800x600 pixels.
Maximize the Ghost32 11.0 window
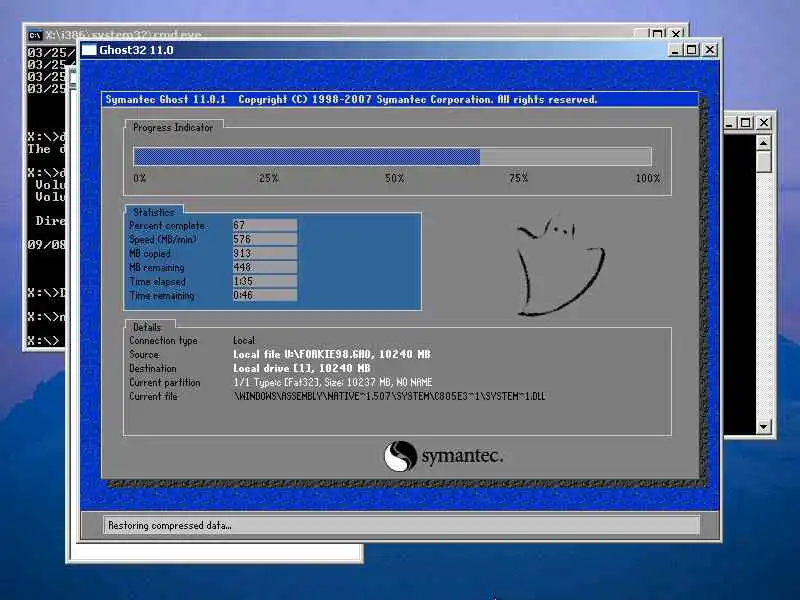(692, 50)
